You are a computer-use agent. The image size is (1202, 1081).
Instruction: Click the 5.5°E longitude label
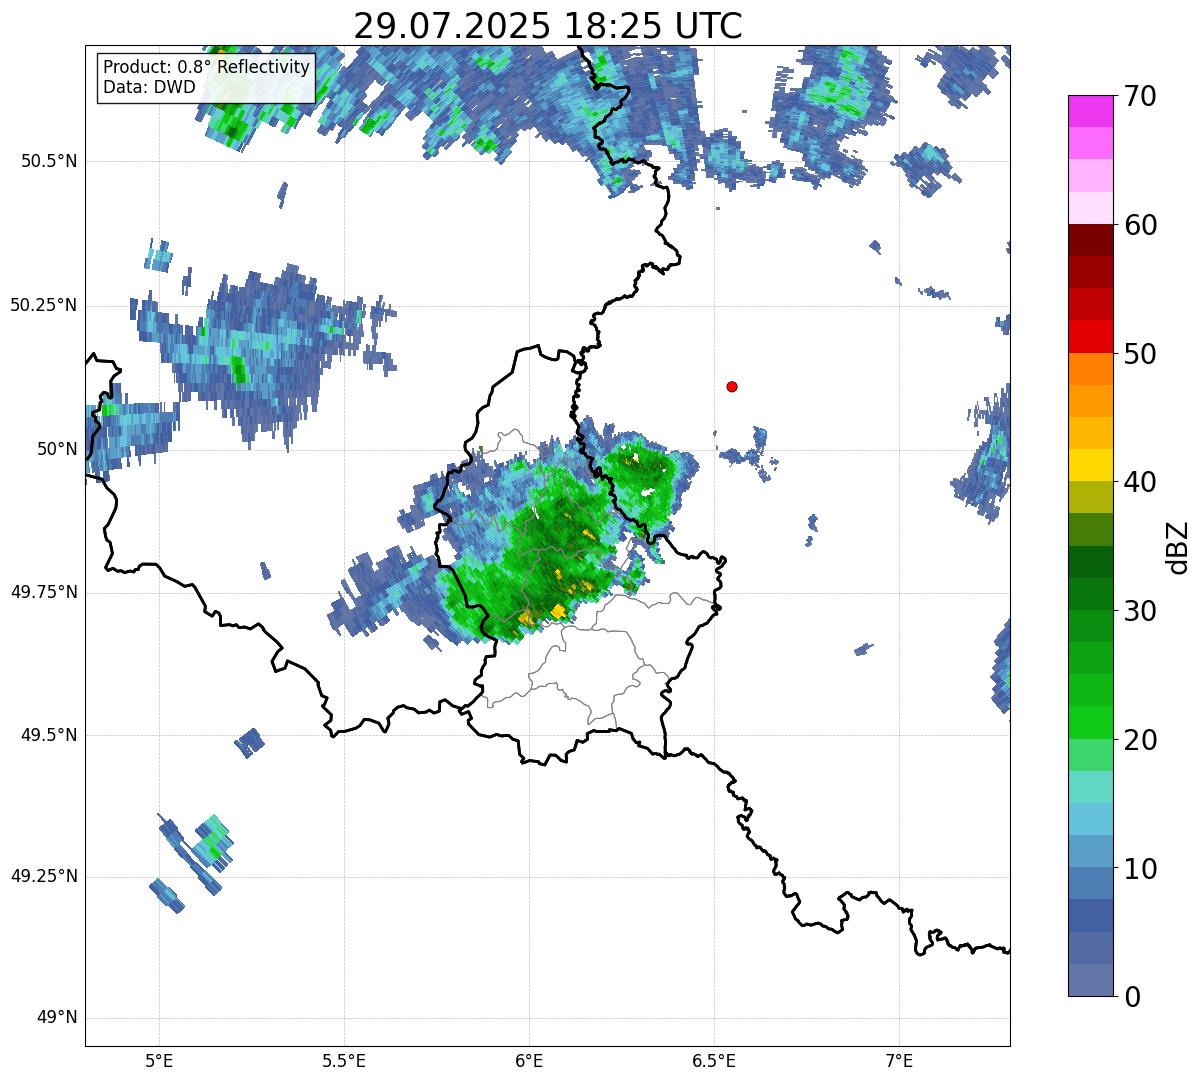coord(344,1060)
